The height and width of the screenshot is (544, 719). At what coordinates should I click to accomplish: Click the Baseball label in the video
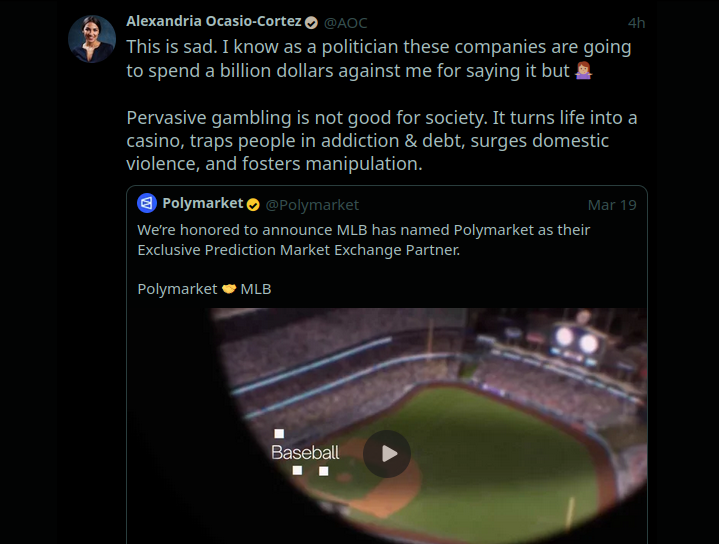pos(305,453)
